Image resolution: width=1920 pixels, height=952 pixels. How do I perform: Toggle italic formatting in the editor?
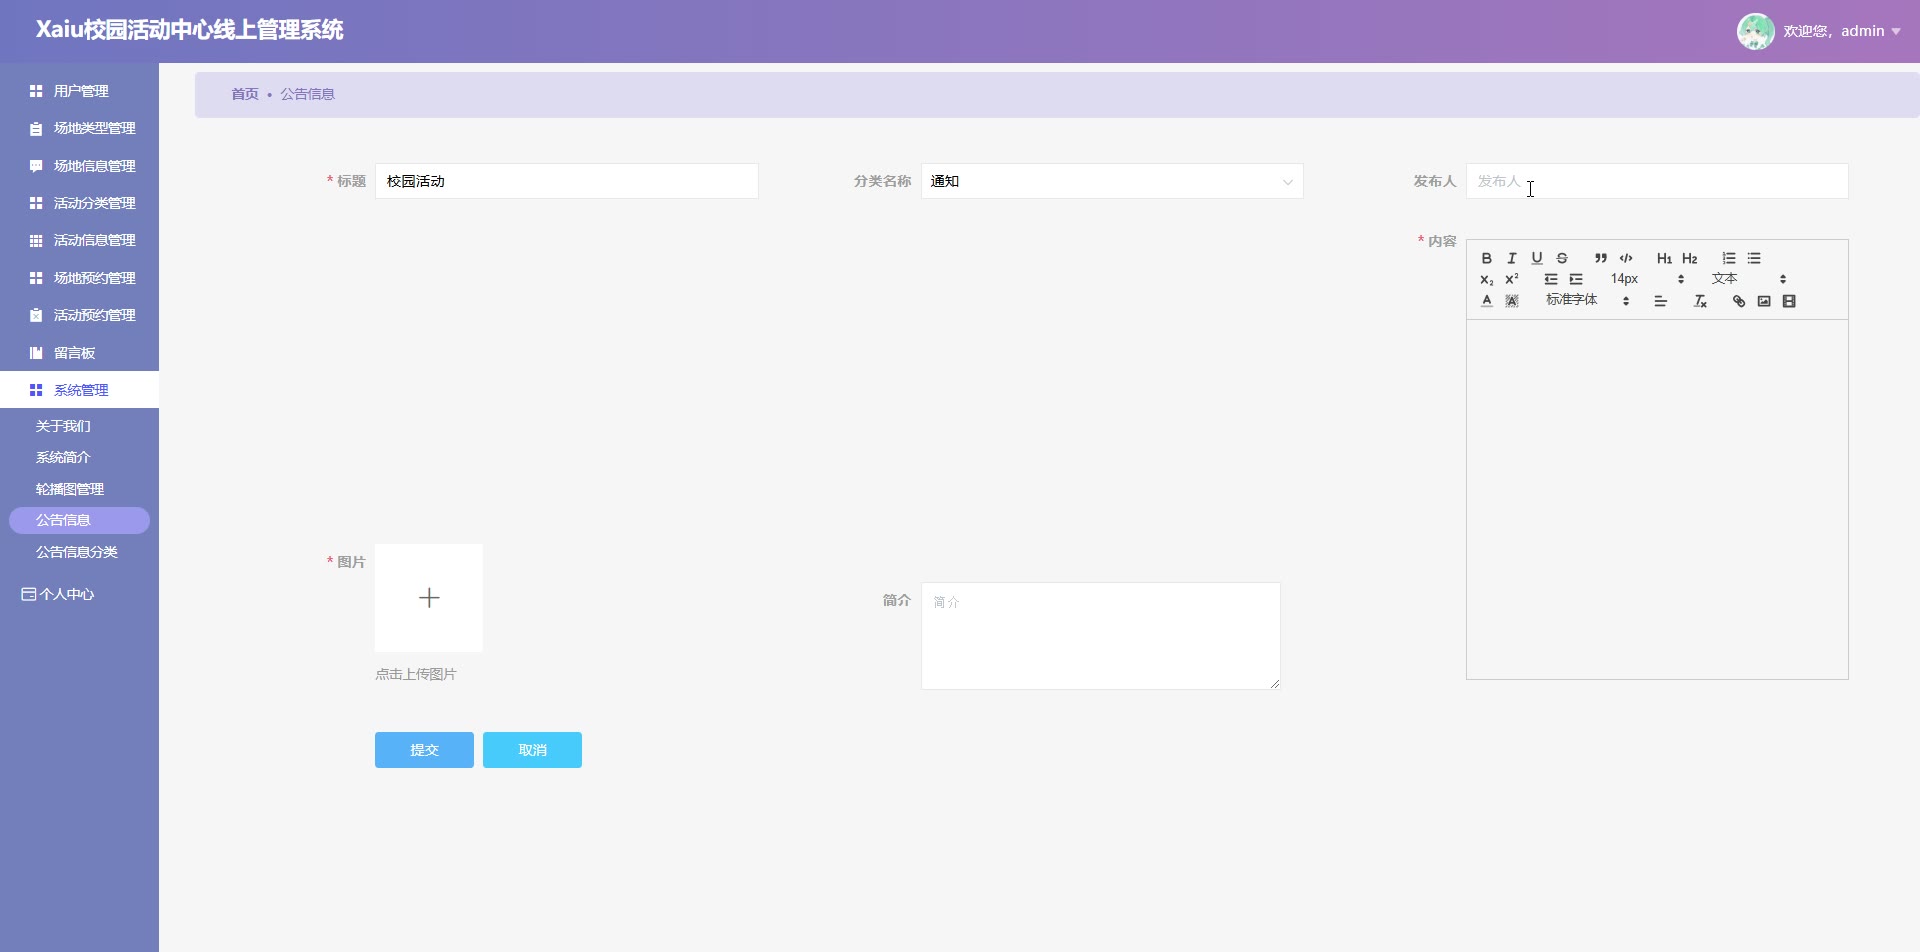(x=1512, y=258)
